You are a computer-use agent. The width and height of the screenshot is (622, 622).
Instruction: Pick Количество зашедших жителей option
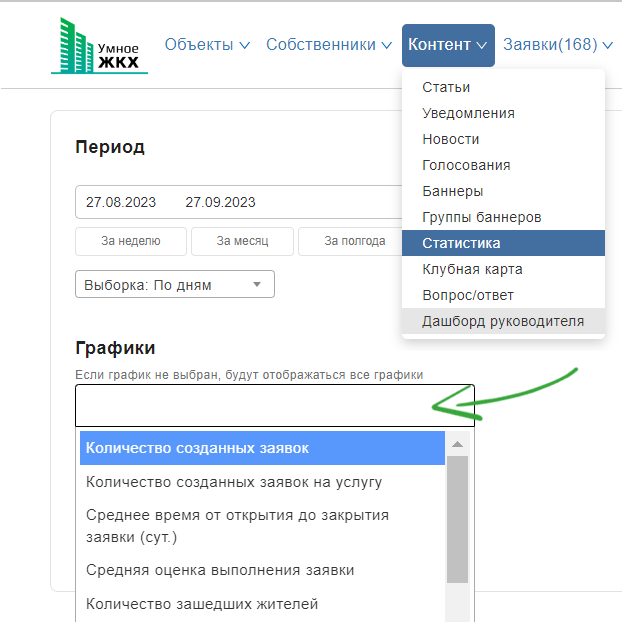262,604
